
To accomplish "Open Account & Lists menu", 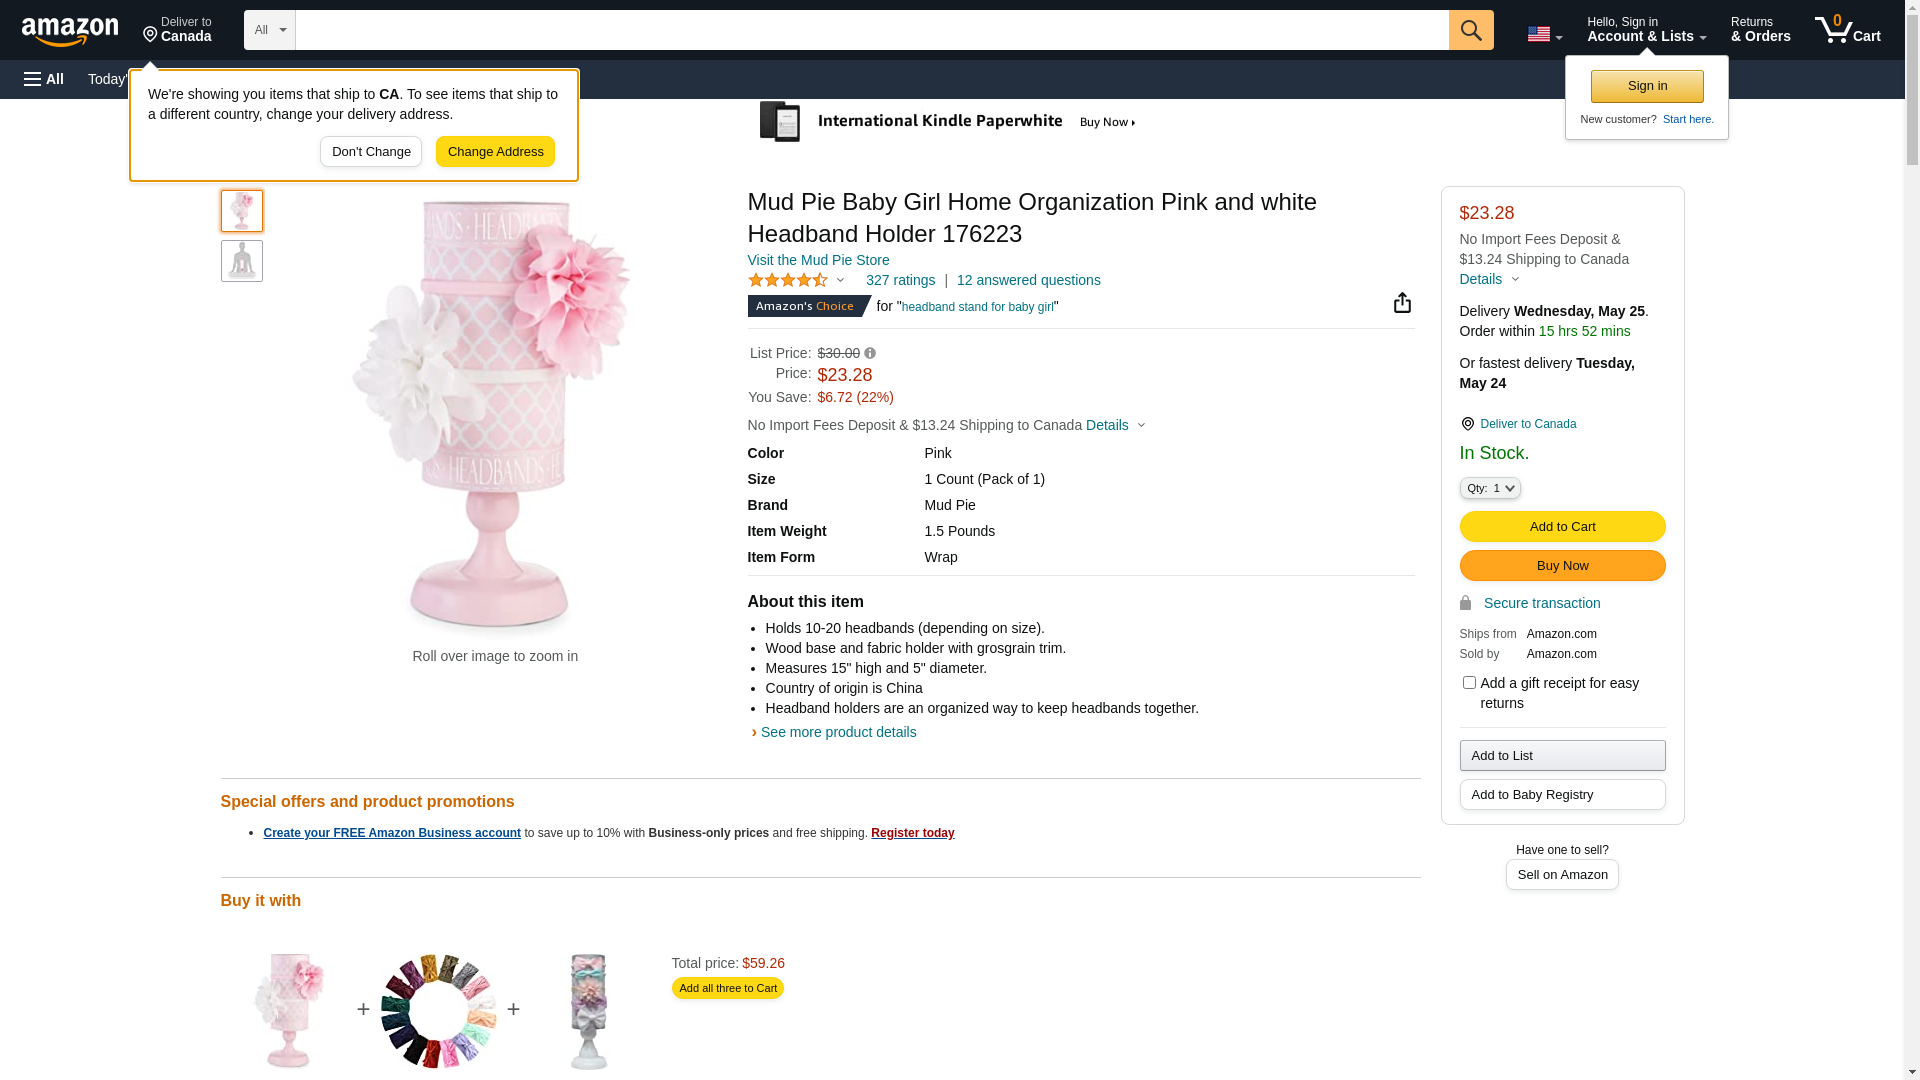I will point(1646,30).
